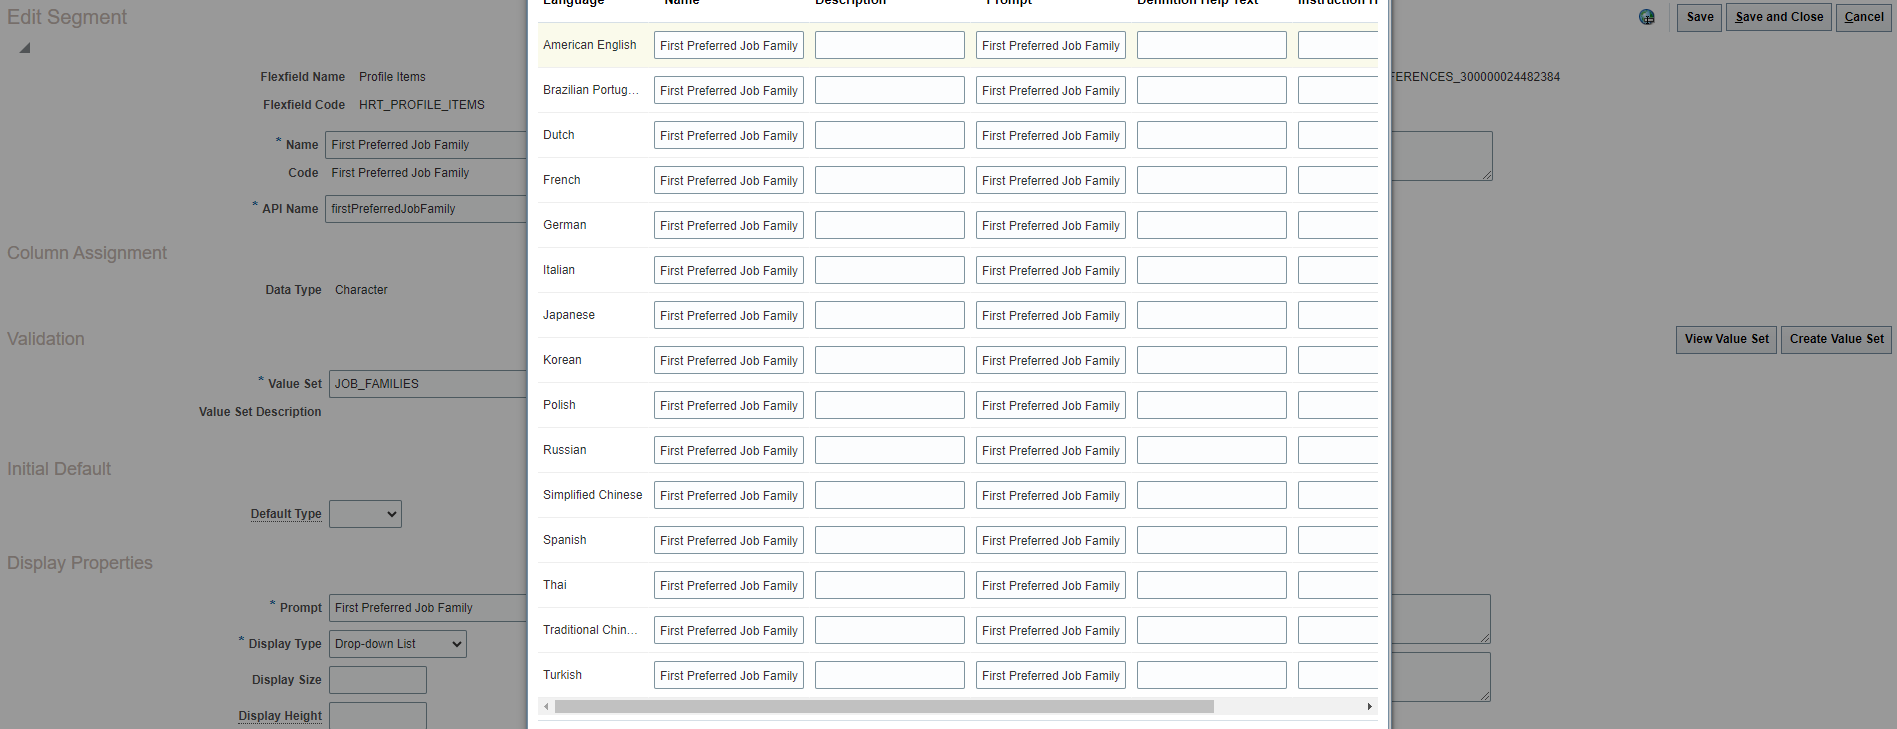Click the Simplified Chinese Prompt field
Screen dimensions: 1897x729
click(x=1051, y=495)
